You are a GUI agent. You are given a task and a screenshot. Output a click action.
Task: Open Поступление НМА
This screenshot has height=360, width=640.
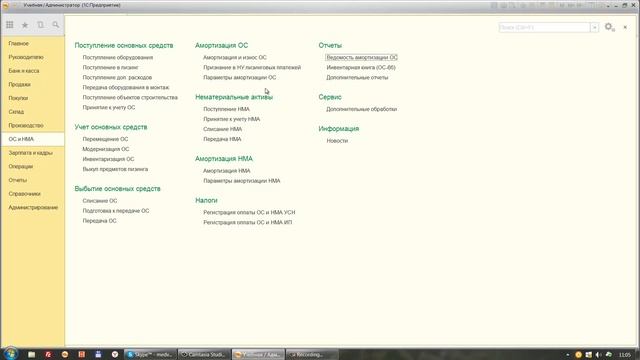click(227, 109)
